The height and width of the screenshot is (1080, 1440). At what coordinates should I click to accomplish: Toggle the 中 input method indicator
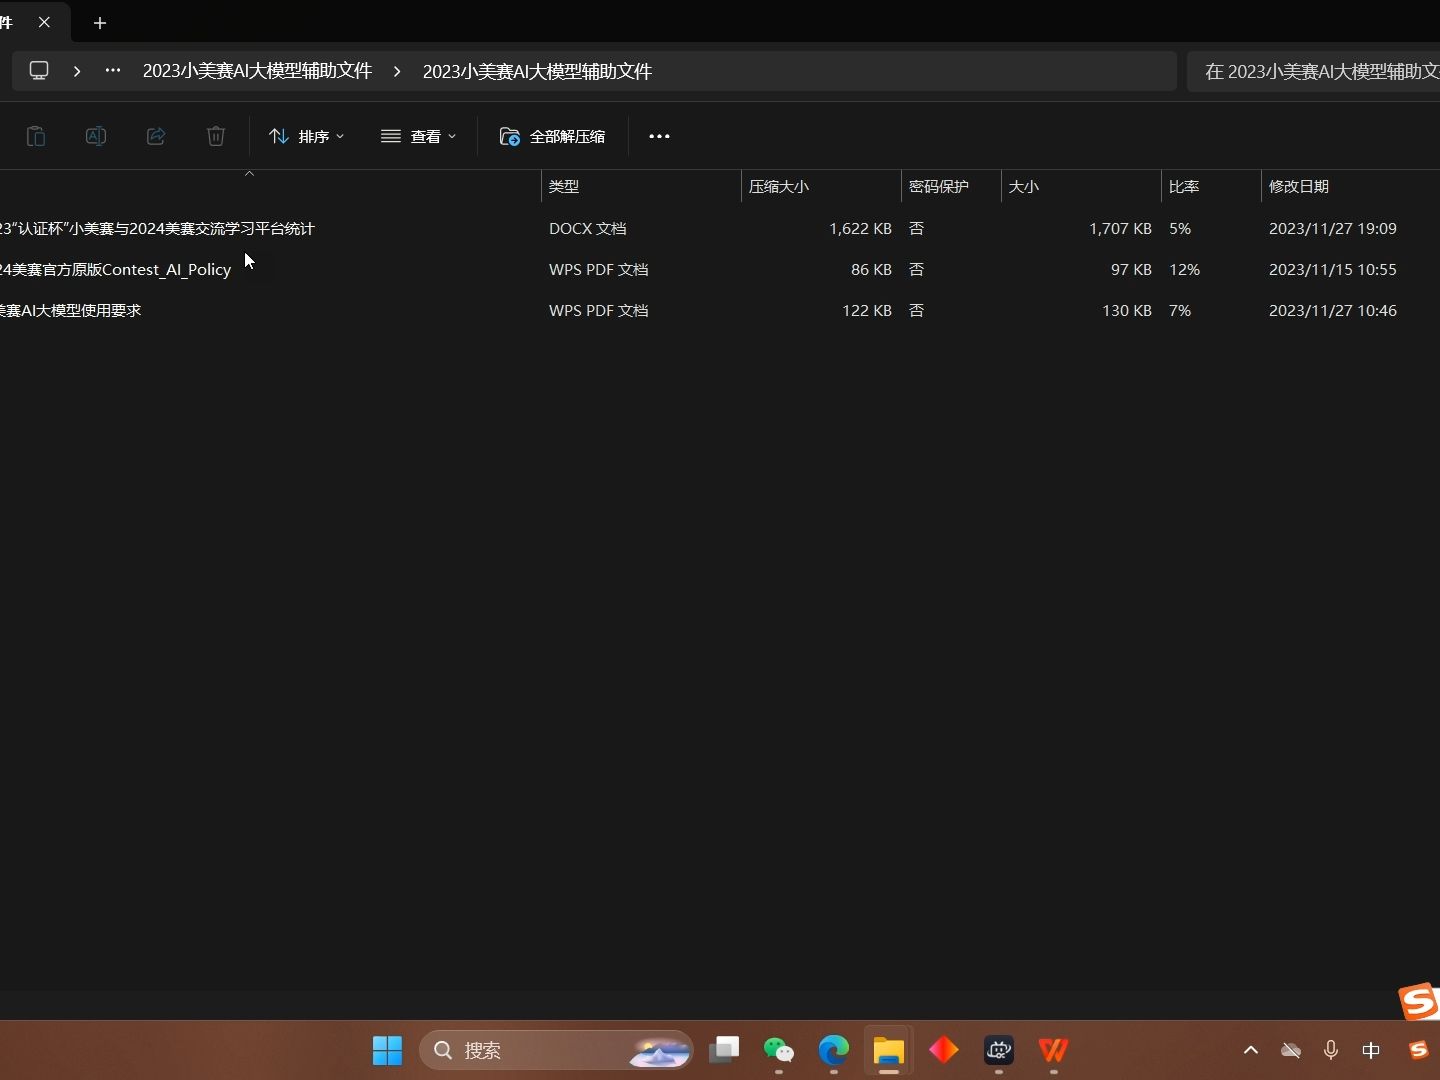pos(1371,1050)
